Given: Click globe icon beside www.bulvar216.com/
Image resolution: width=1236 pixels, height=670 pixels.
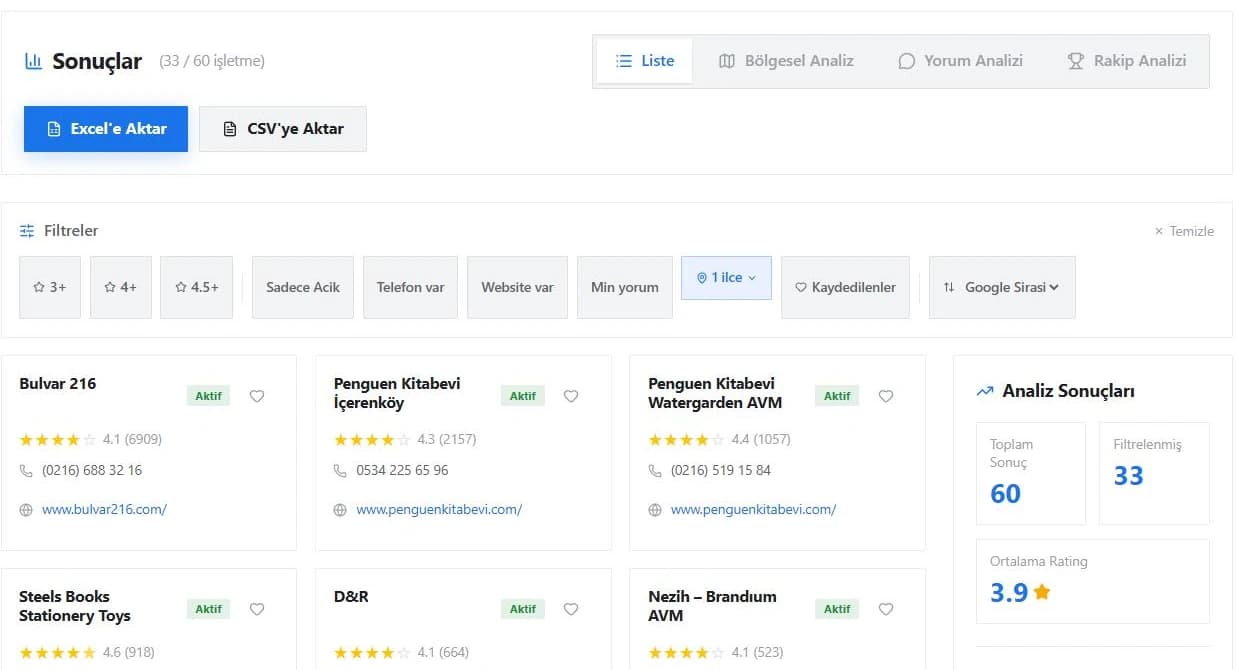Looking at the screenshot, I should pos(26,510).
